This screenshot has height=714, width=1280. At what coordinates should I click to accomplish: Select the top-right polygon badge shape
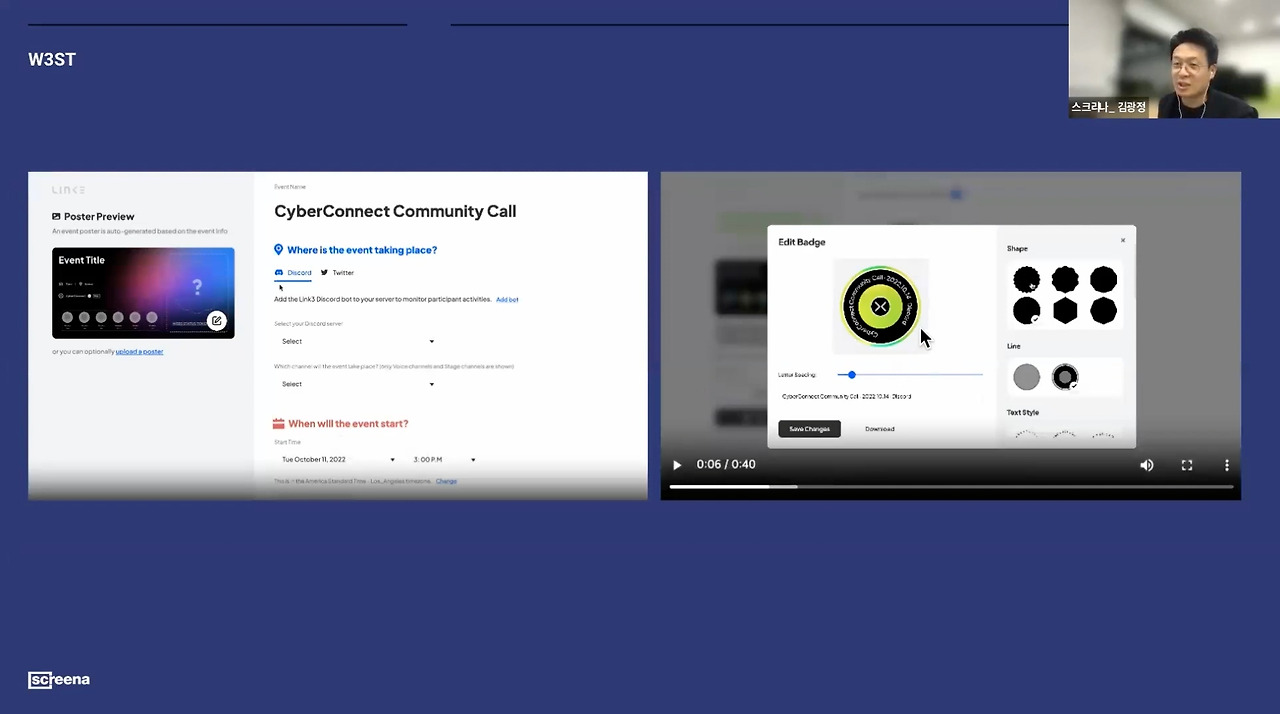tap(1103, 279)
